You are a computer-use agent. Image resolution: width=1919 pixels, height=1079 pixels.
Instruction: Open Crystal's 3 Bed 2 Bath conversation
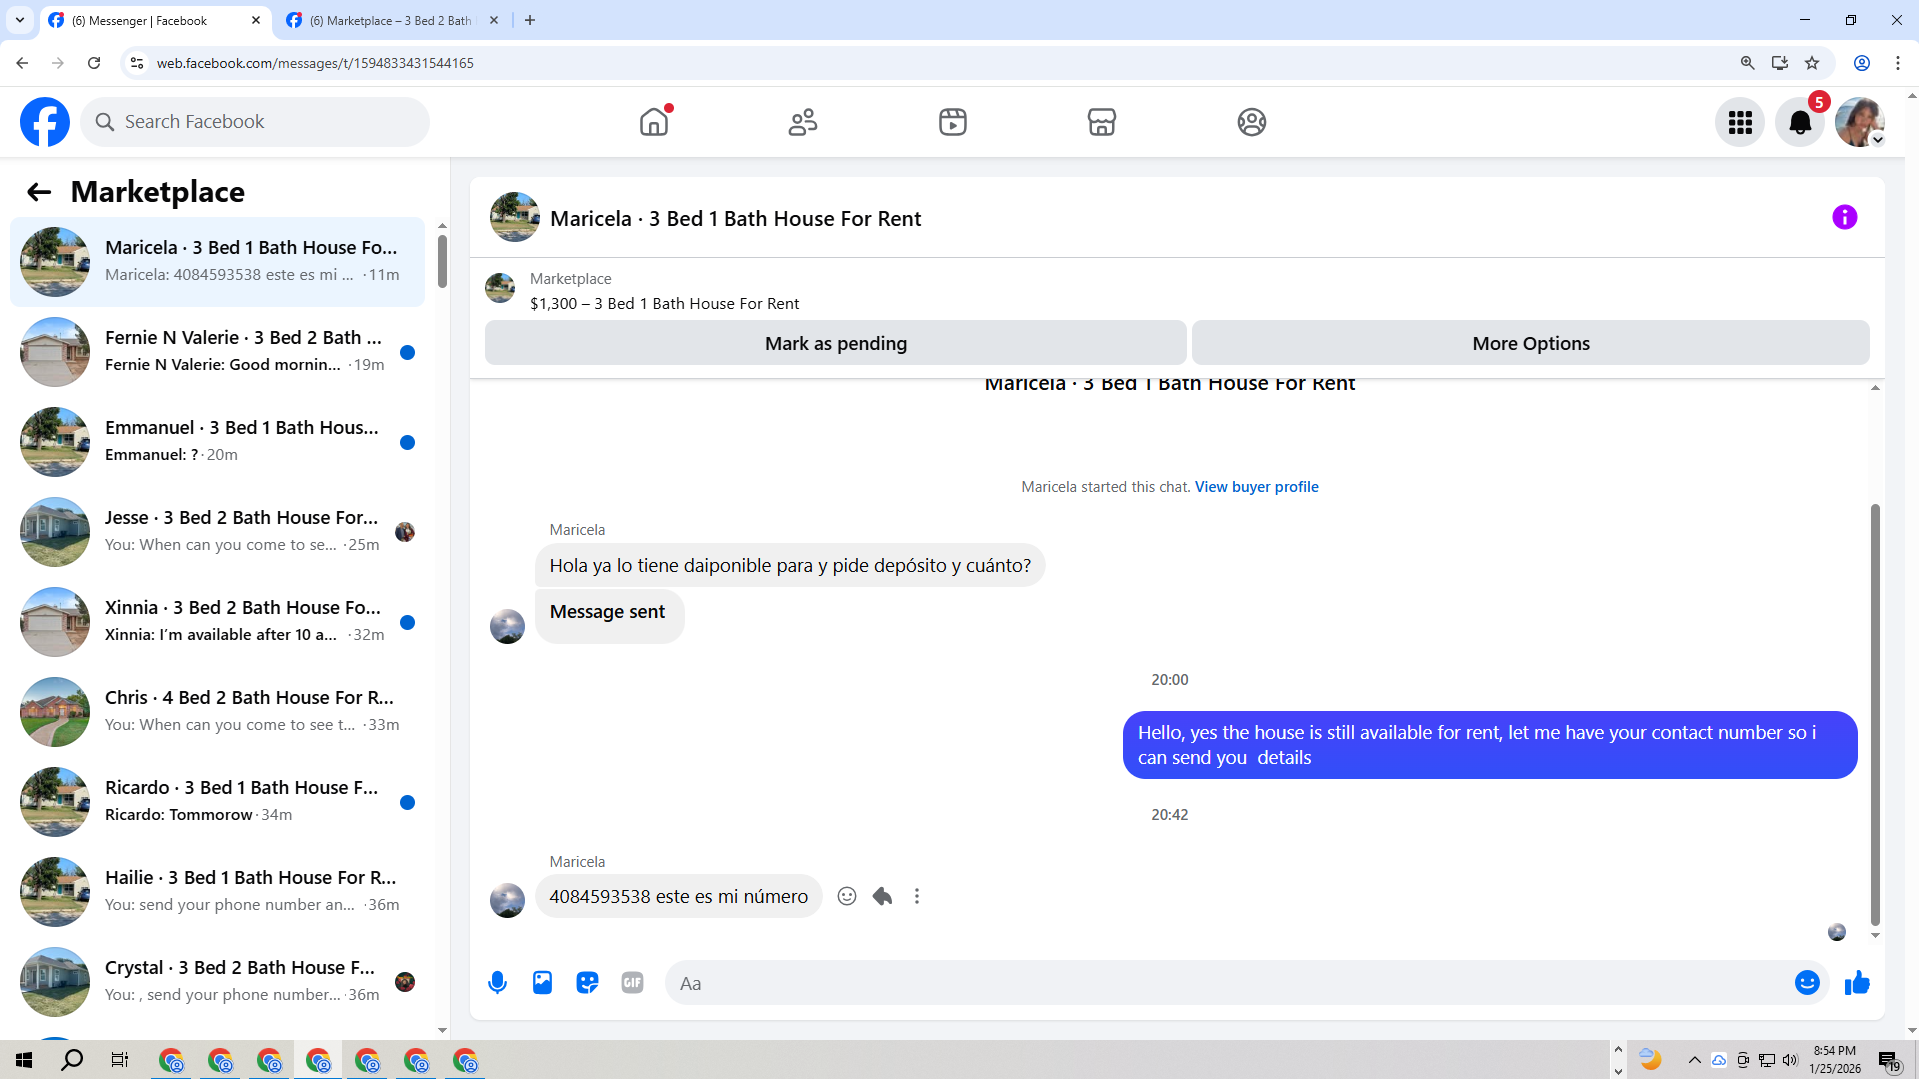point(217,982)
